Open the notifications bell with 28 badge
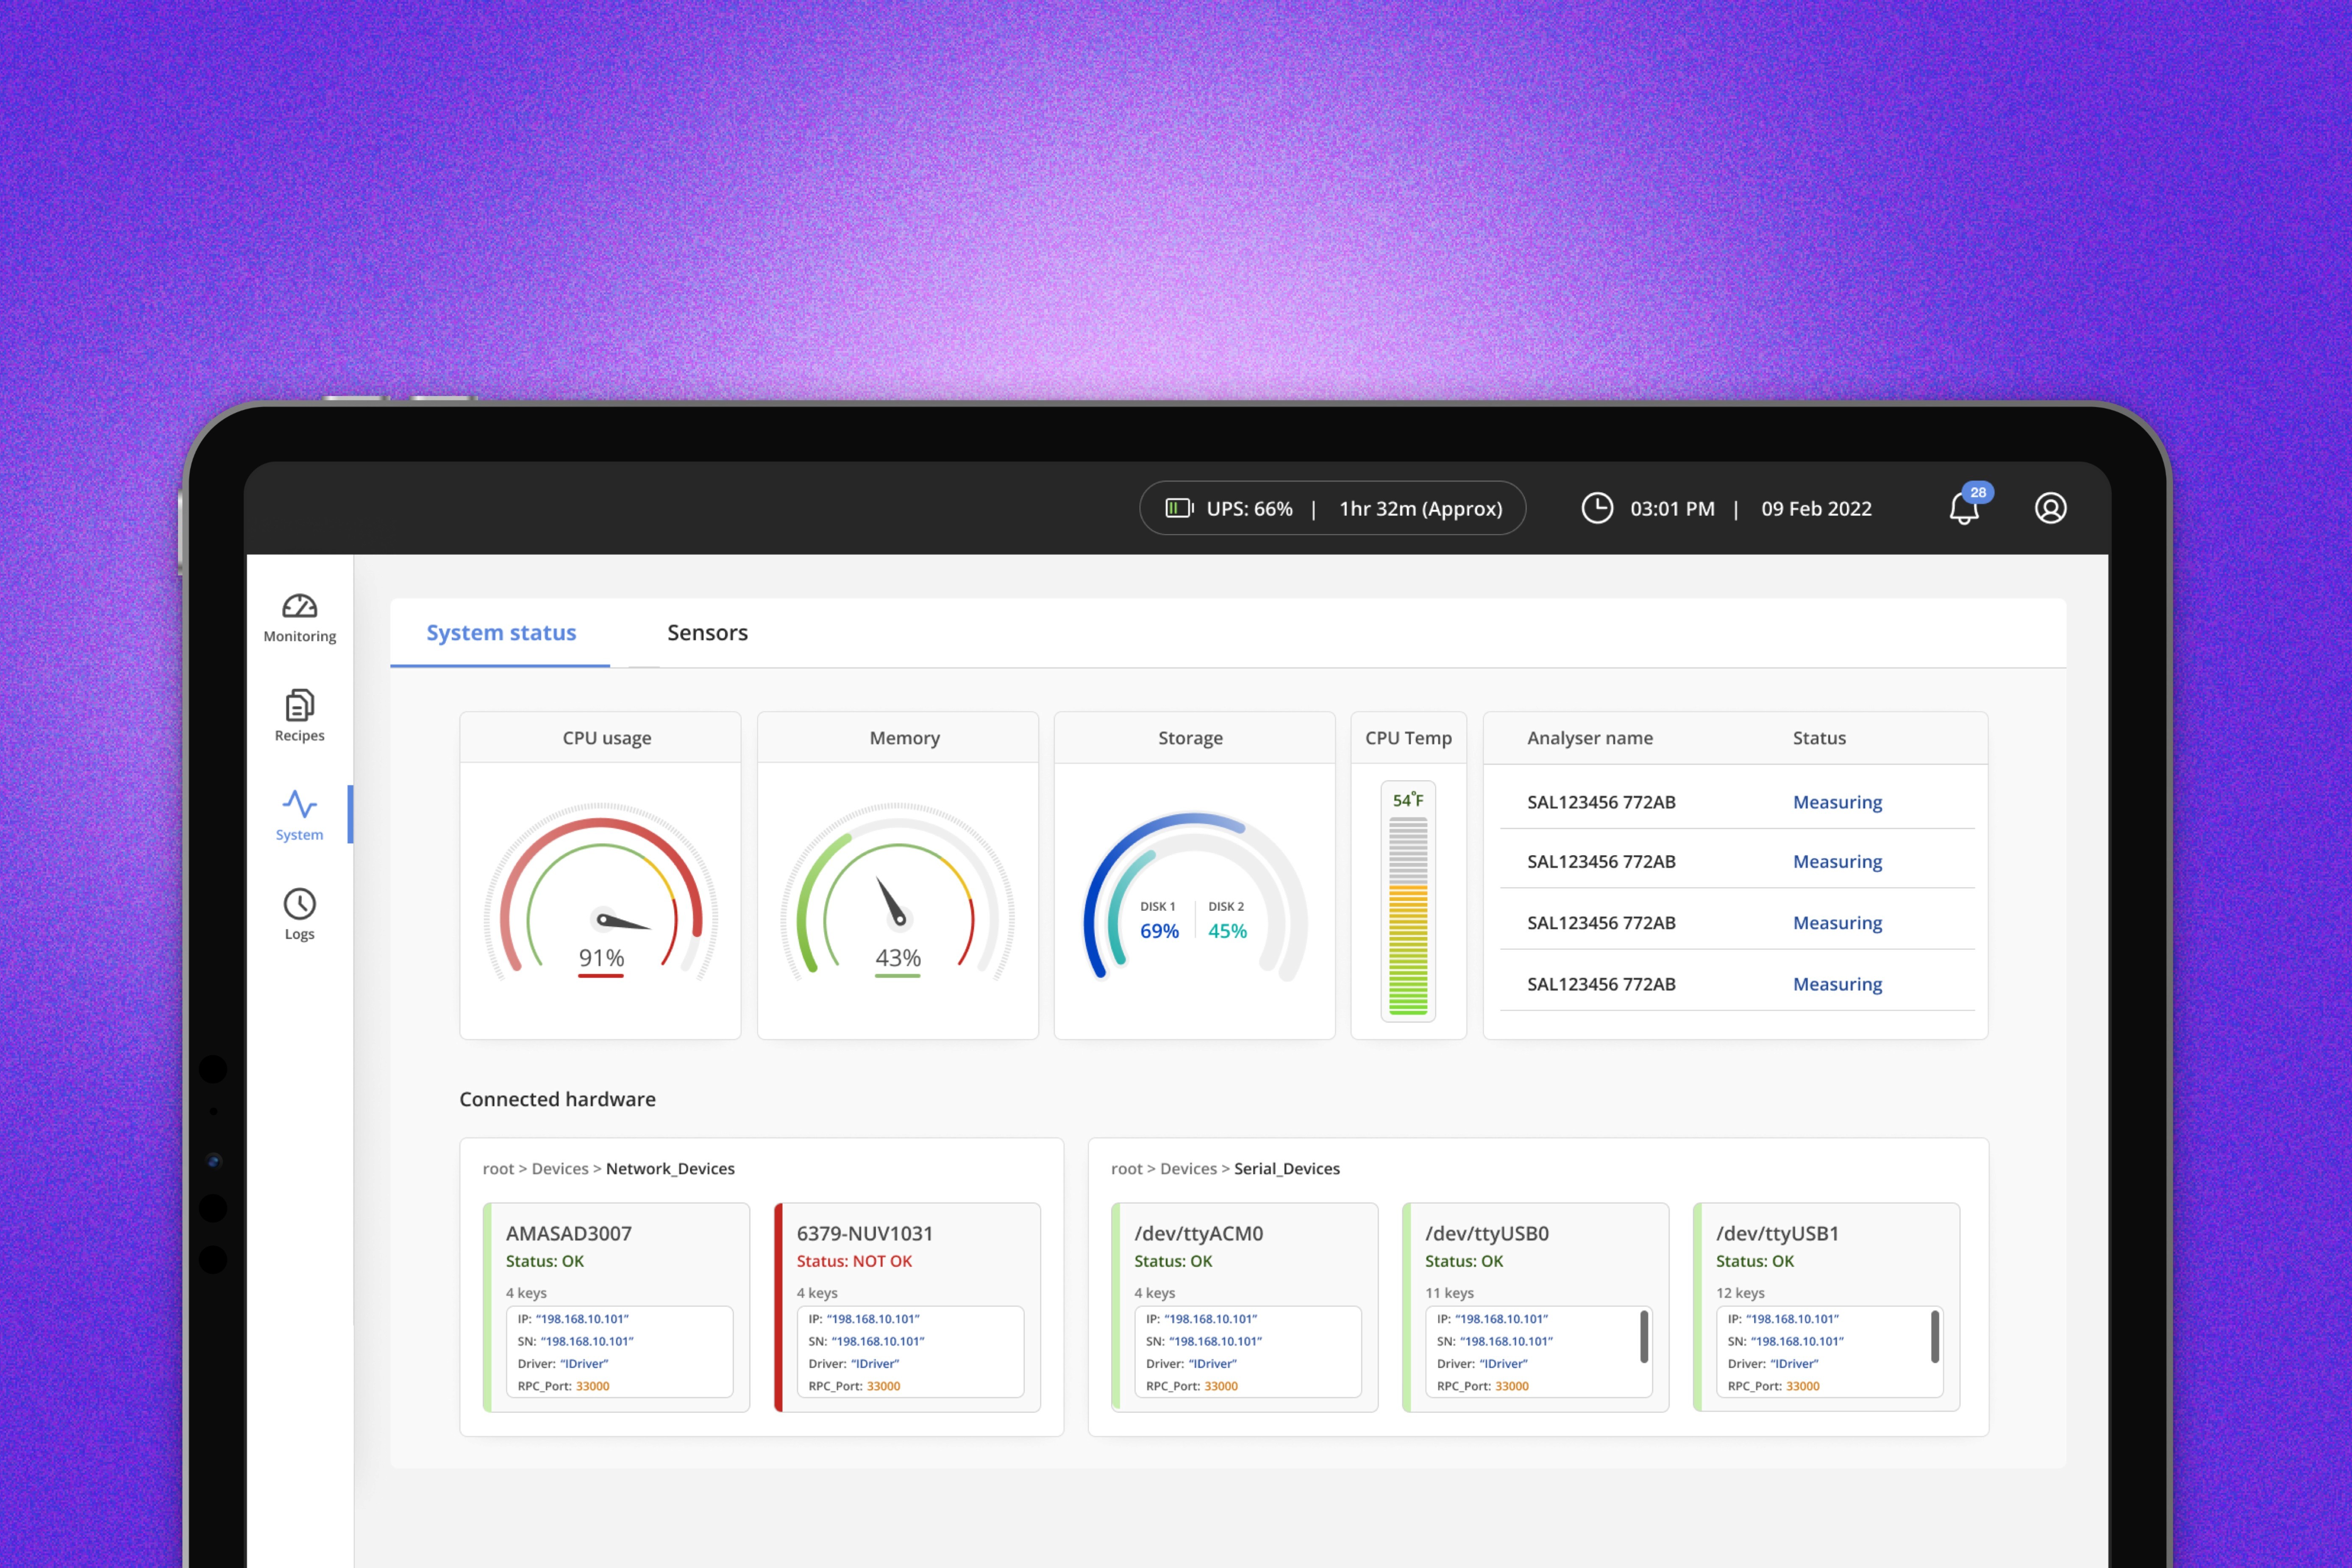2352x1568 pixels. pos(1964,509)
